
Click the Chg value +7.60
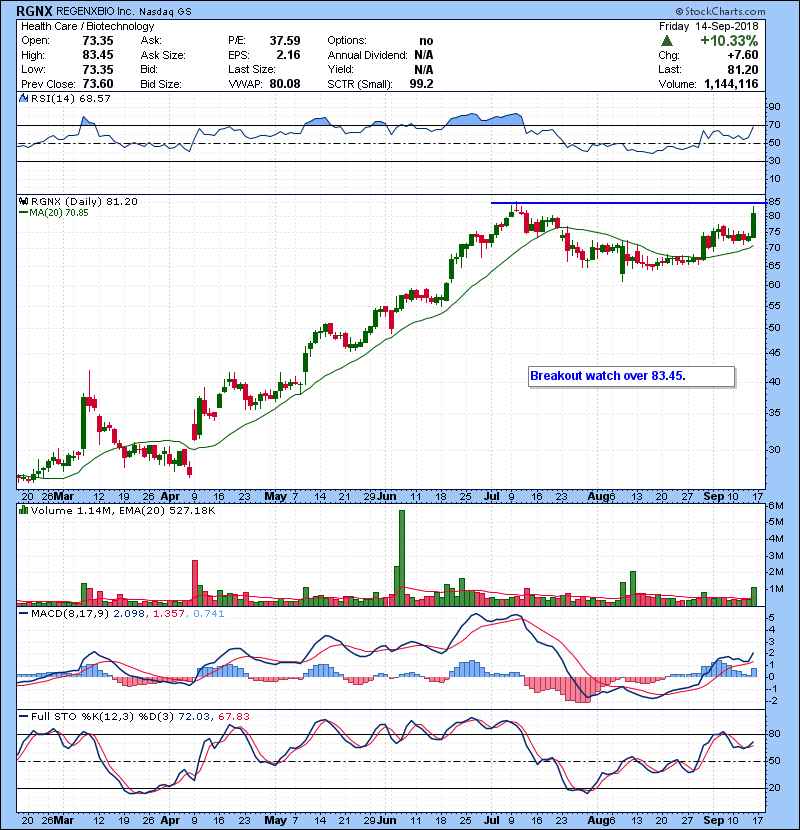742,55
